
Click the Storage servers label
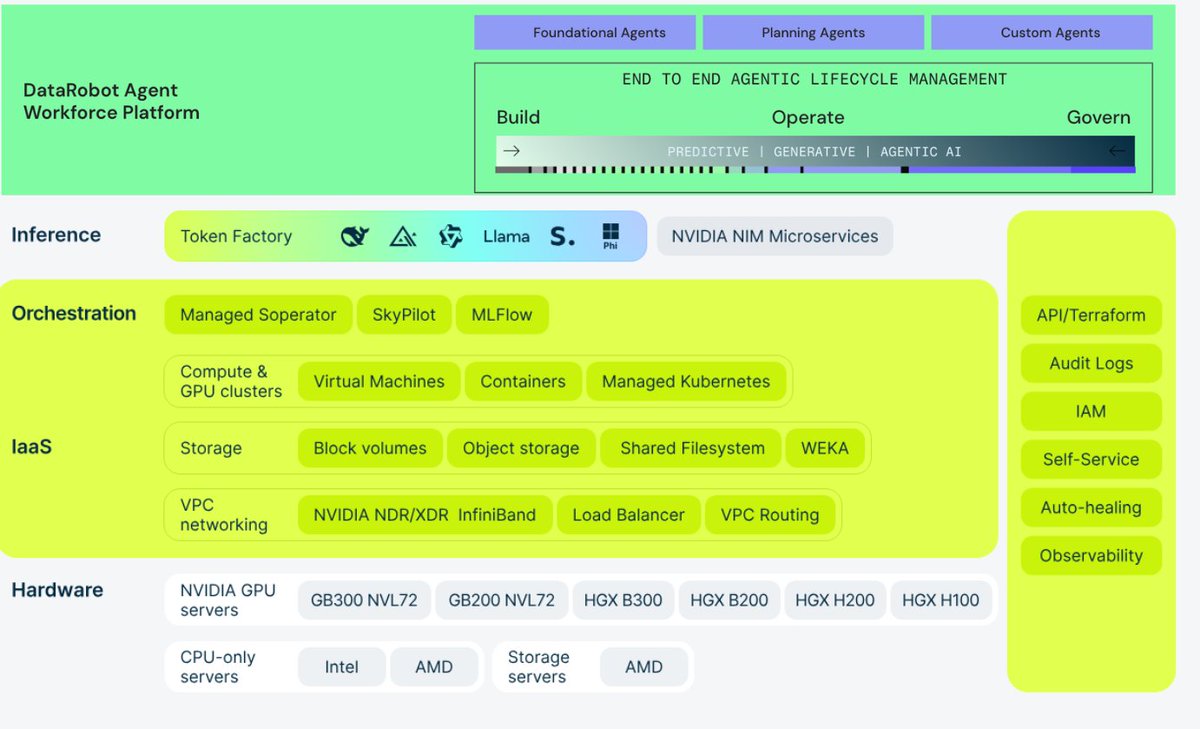(x=538, y=667)
